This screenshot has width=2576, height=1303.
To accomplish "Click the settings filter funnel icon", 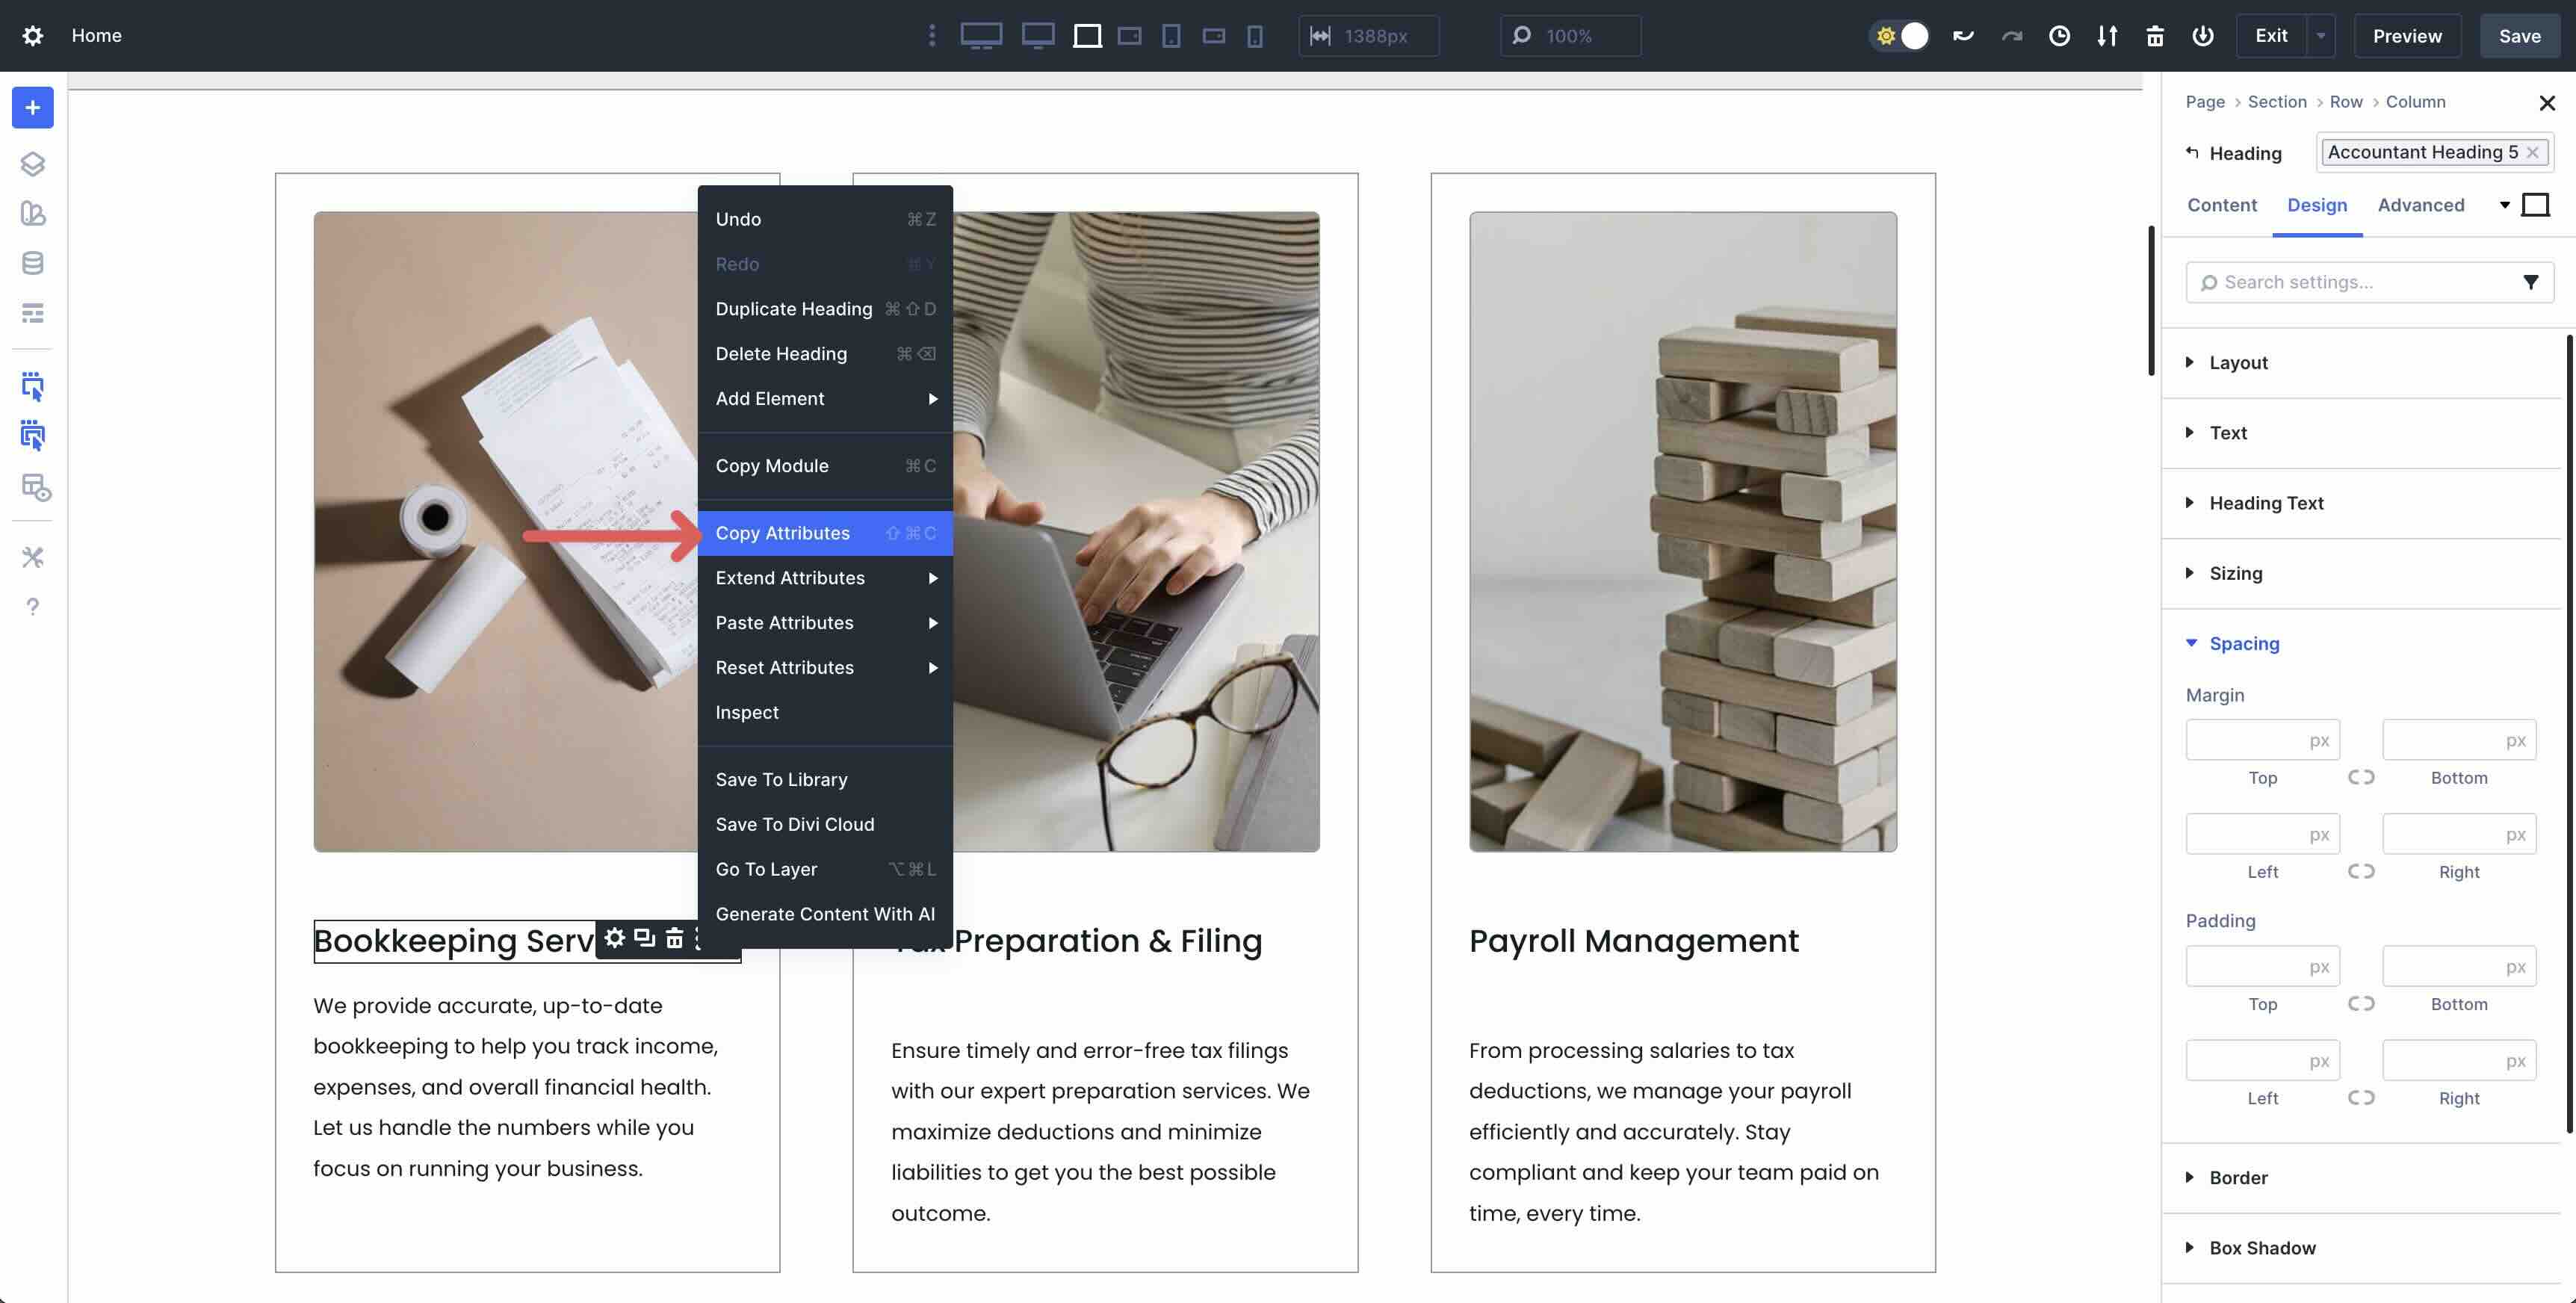I will [x=2529, y=282].
